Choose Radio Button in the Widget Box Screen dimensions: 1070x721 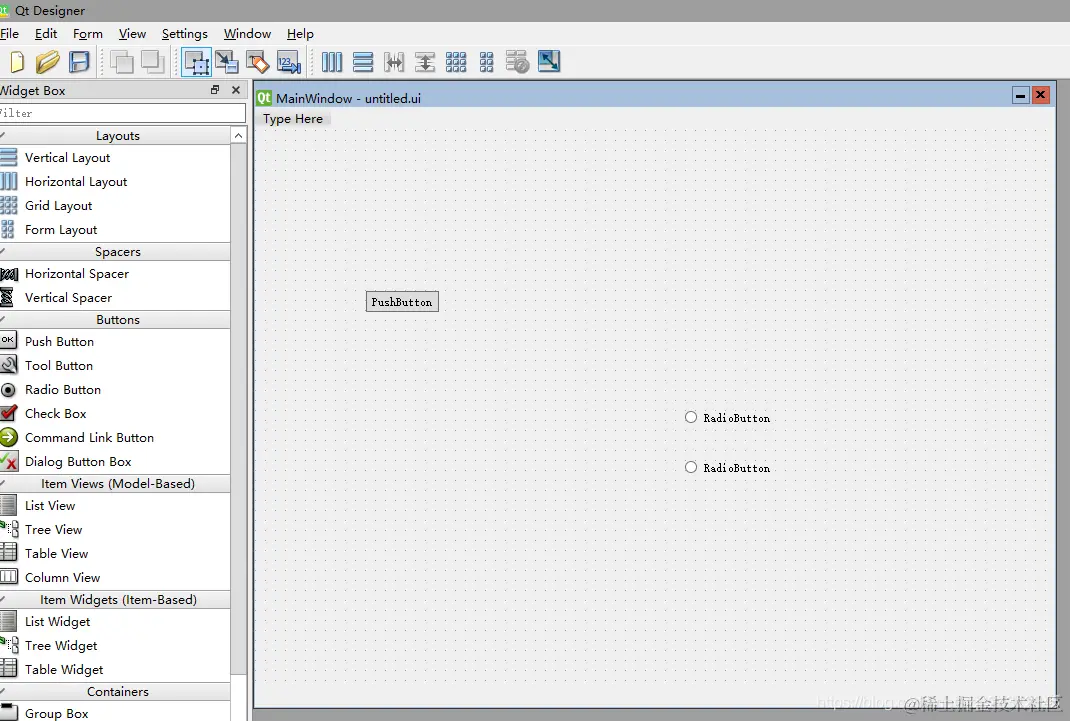(115, 389)
